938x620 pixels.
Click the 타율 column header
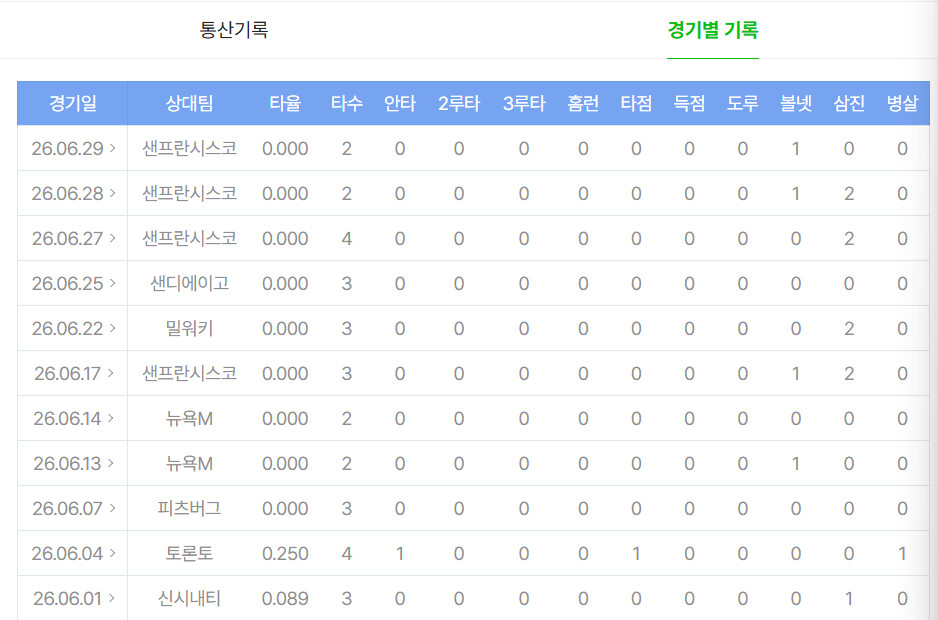285,104
